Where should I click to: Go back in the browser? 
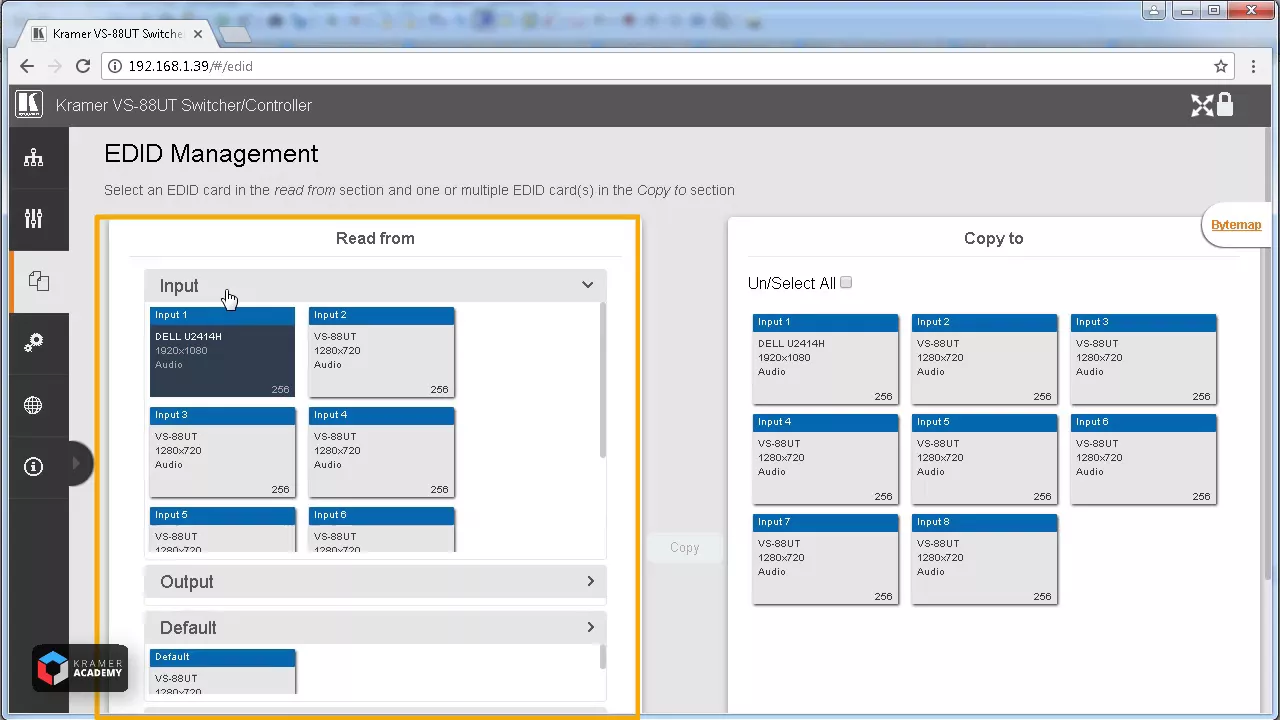pos(27,66)
